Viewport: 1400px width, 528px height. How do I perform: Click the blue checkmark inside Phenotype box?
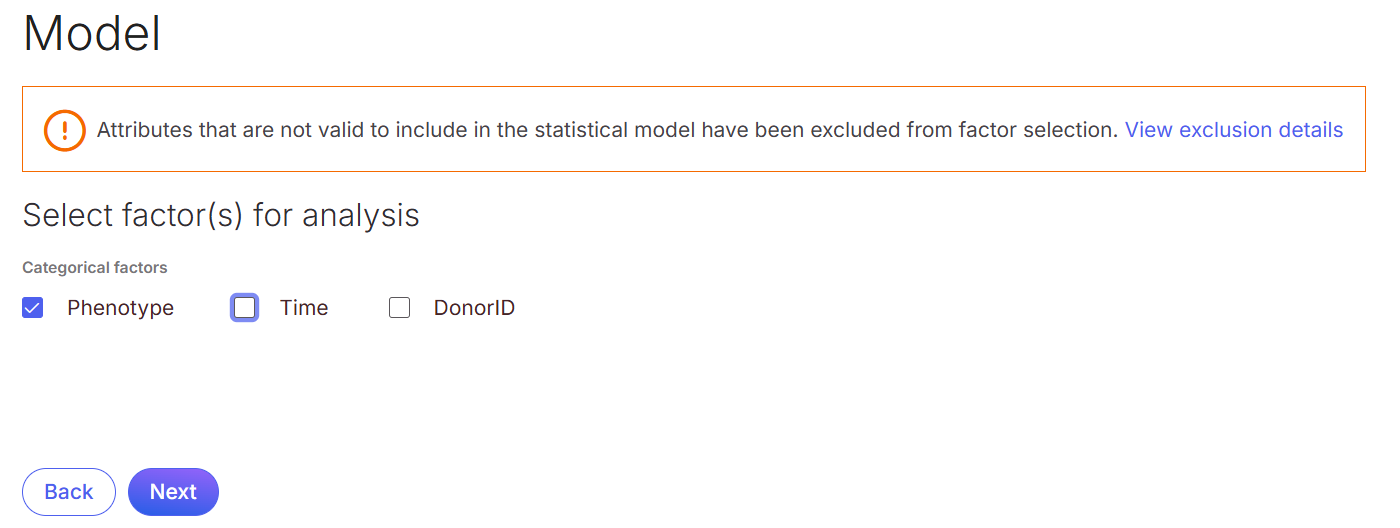pyautogui.click(x=33, y=308)
